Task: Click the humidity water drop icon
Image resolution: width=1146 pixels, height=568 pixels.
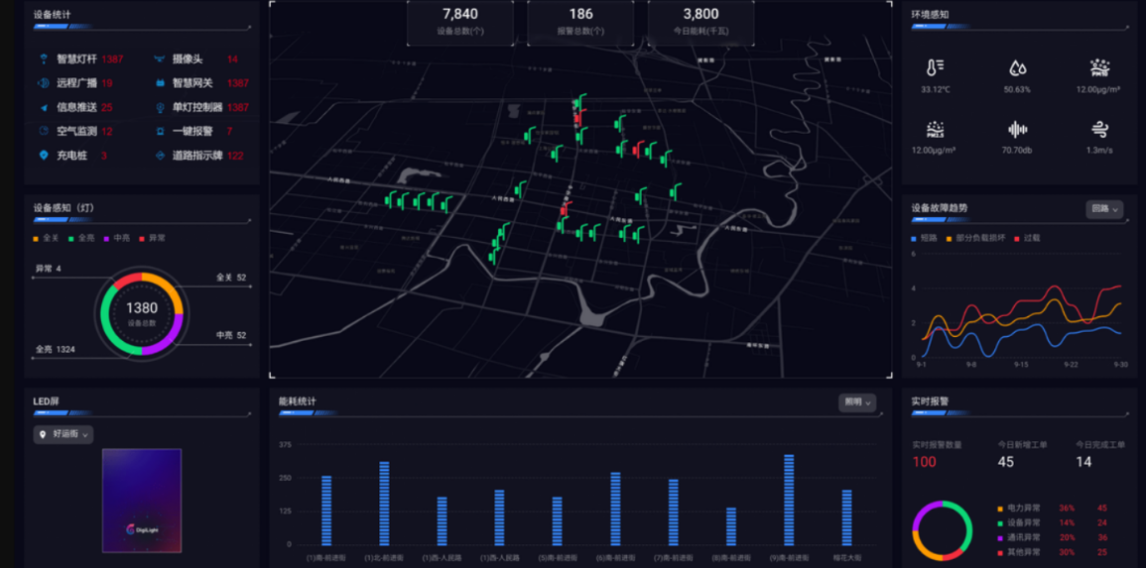Action: point(1017,68)
